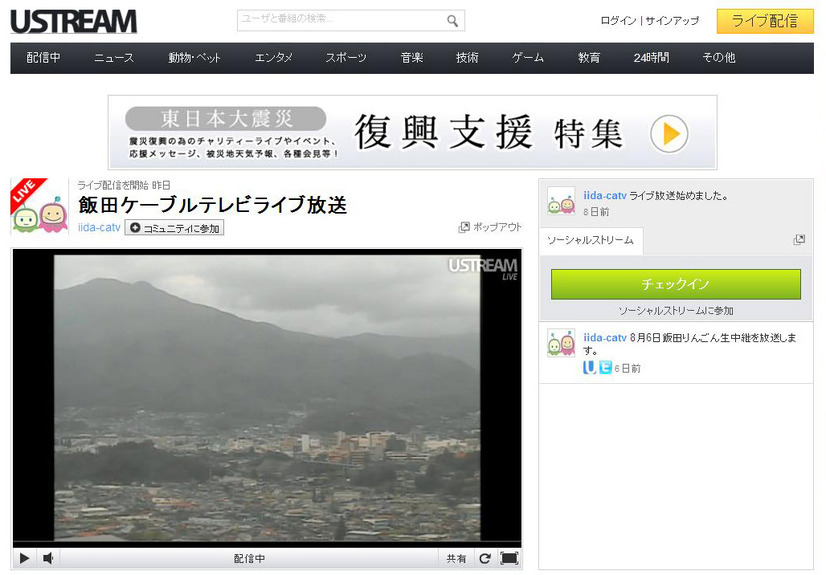Screen dimensions: 826x575
Task: Toggle fullscreen with the player icon
Action: [509, 558]
